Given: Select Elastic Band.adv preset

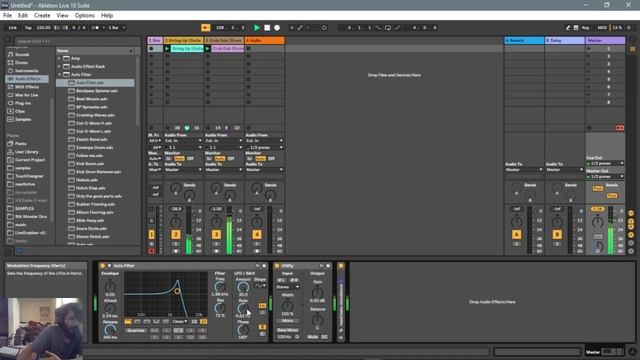Looking at the screenshot, I should 92,140.
